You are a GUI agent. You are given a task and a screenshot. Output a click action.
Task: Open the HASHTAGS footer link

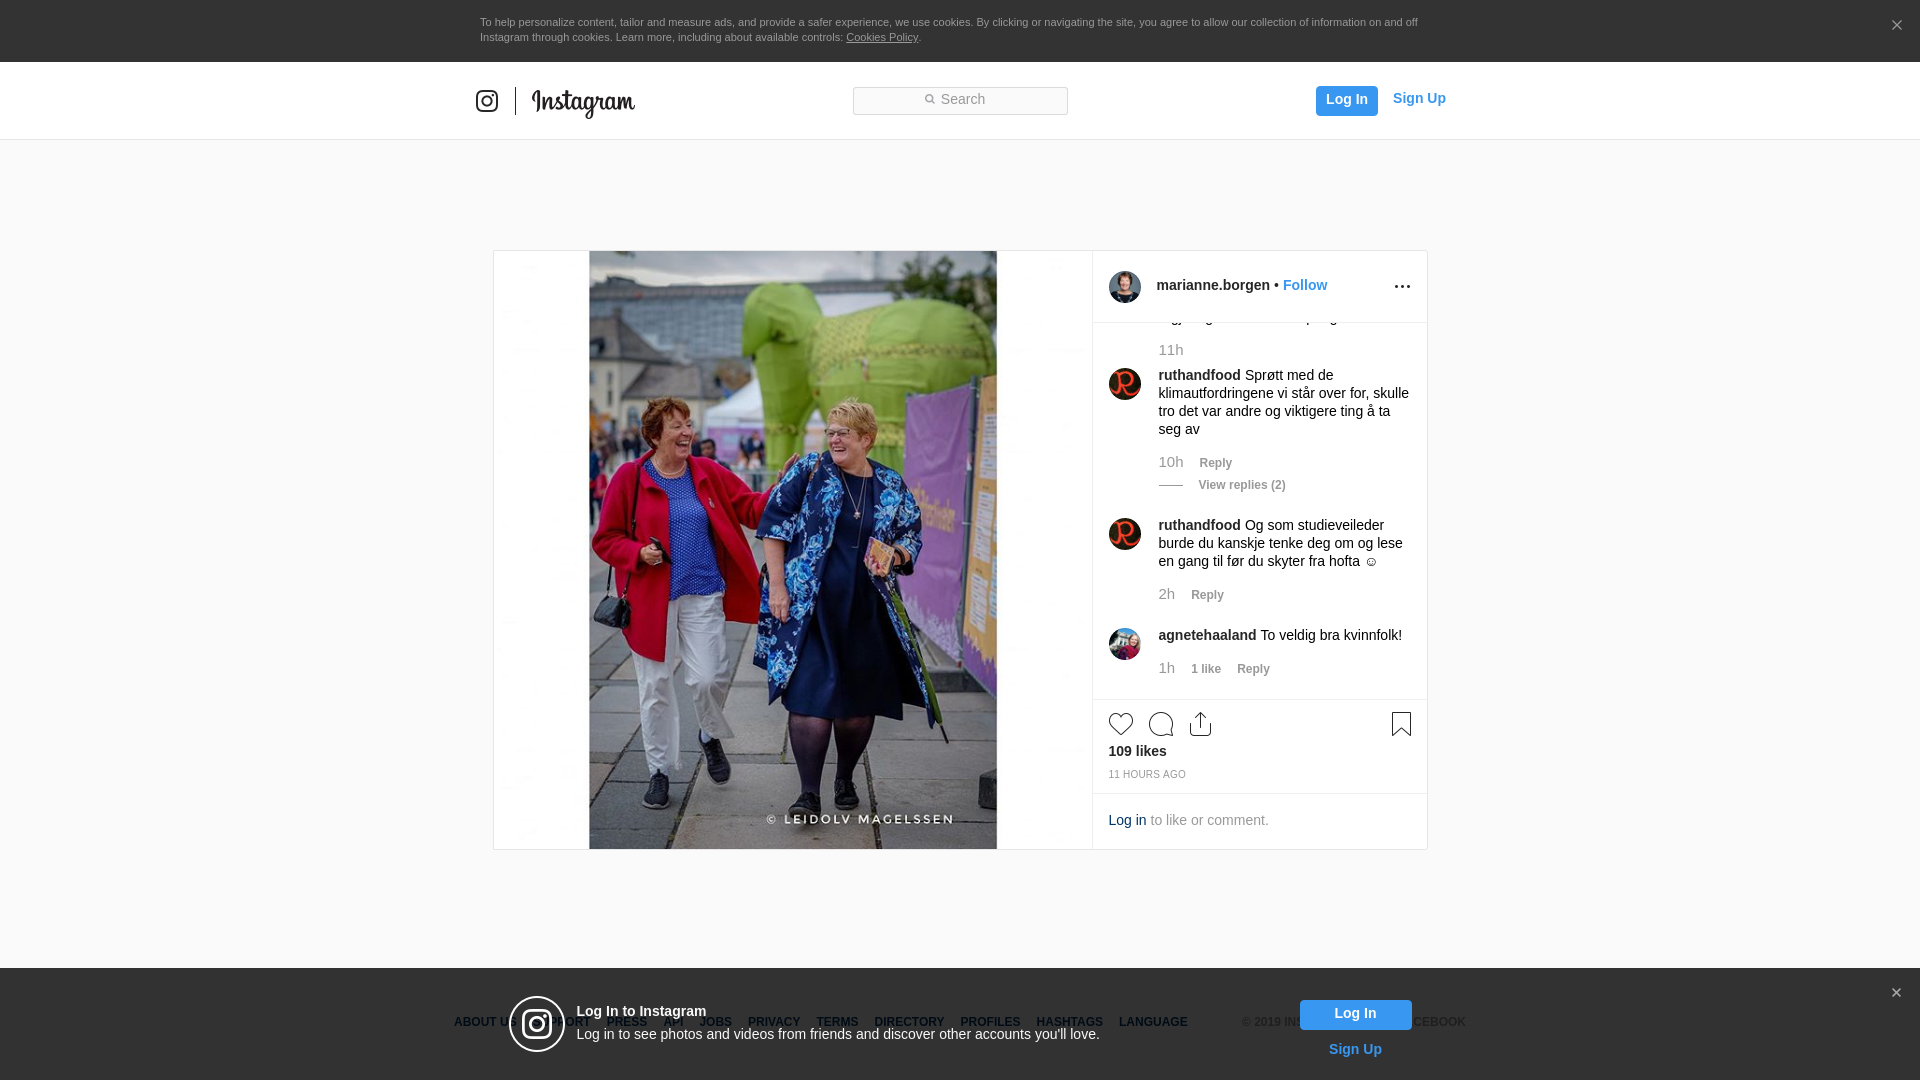[1069, 1022]
